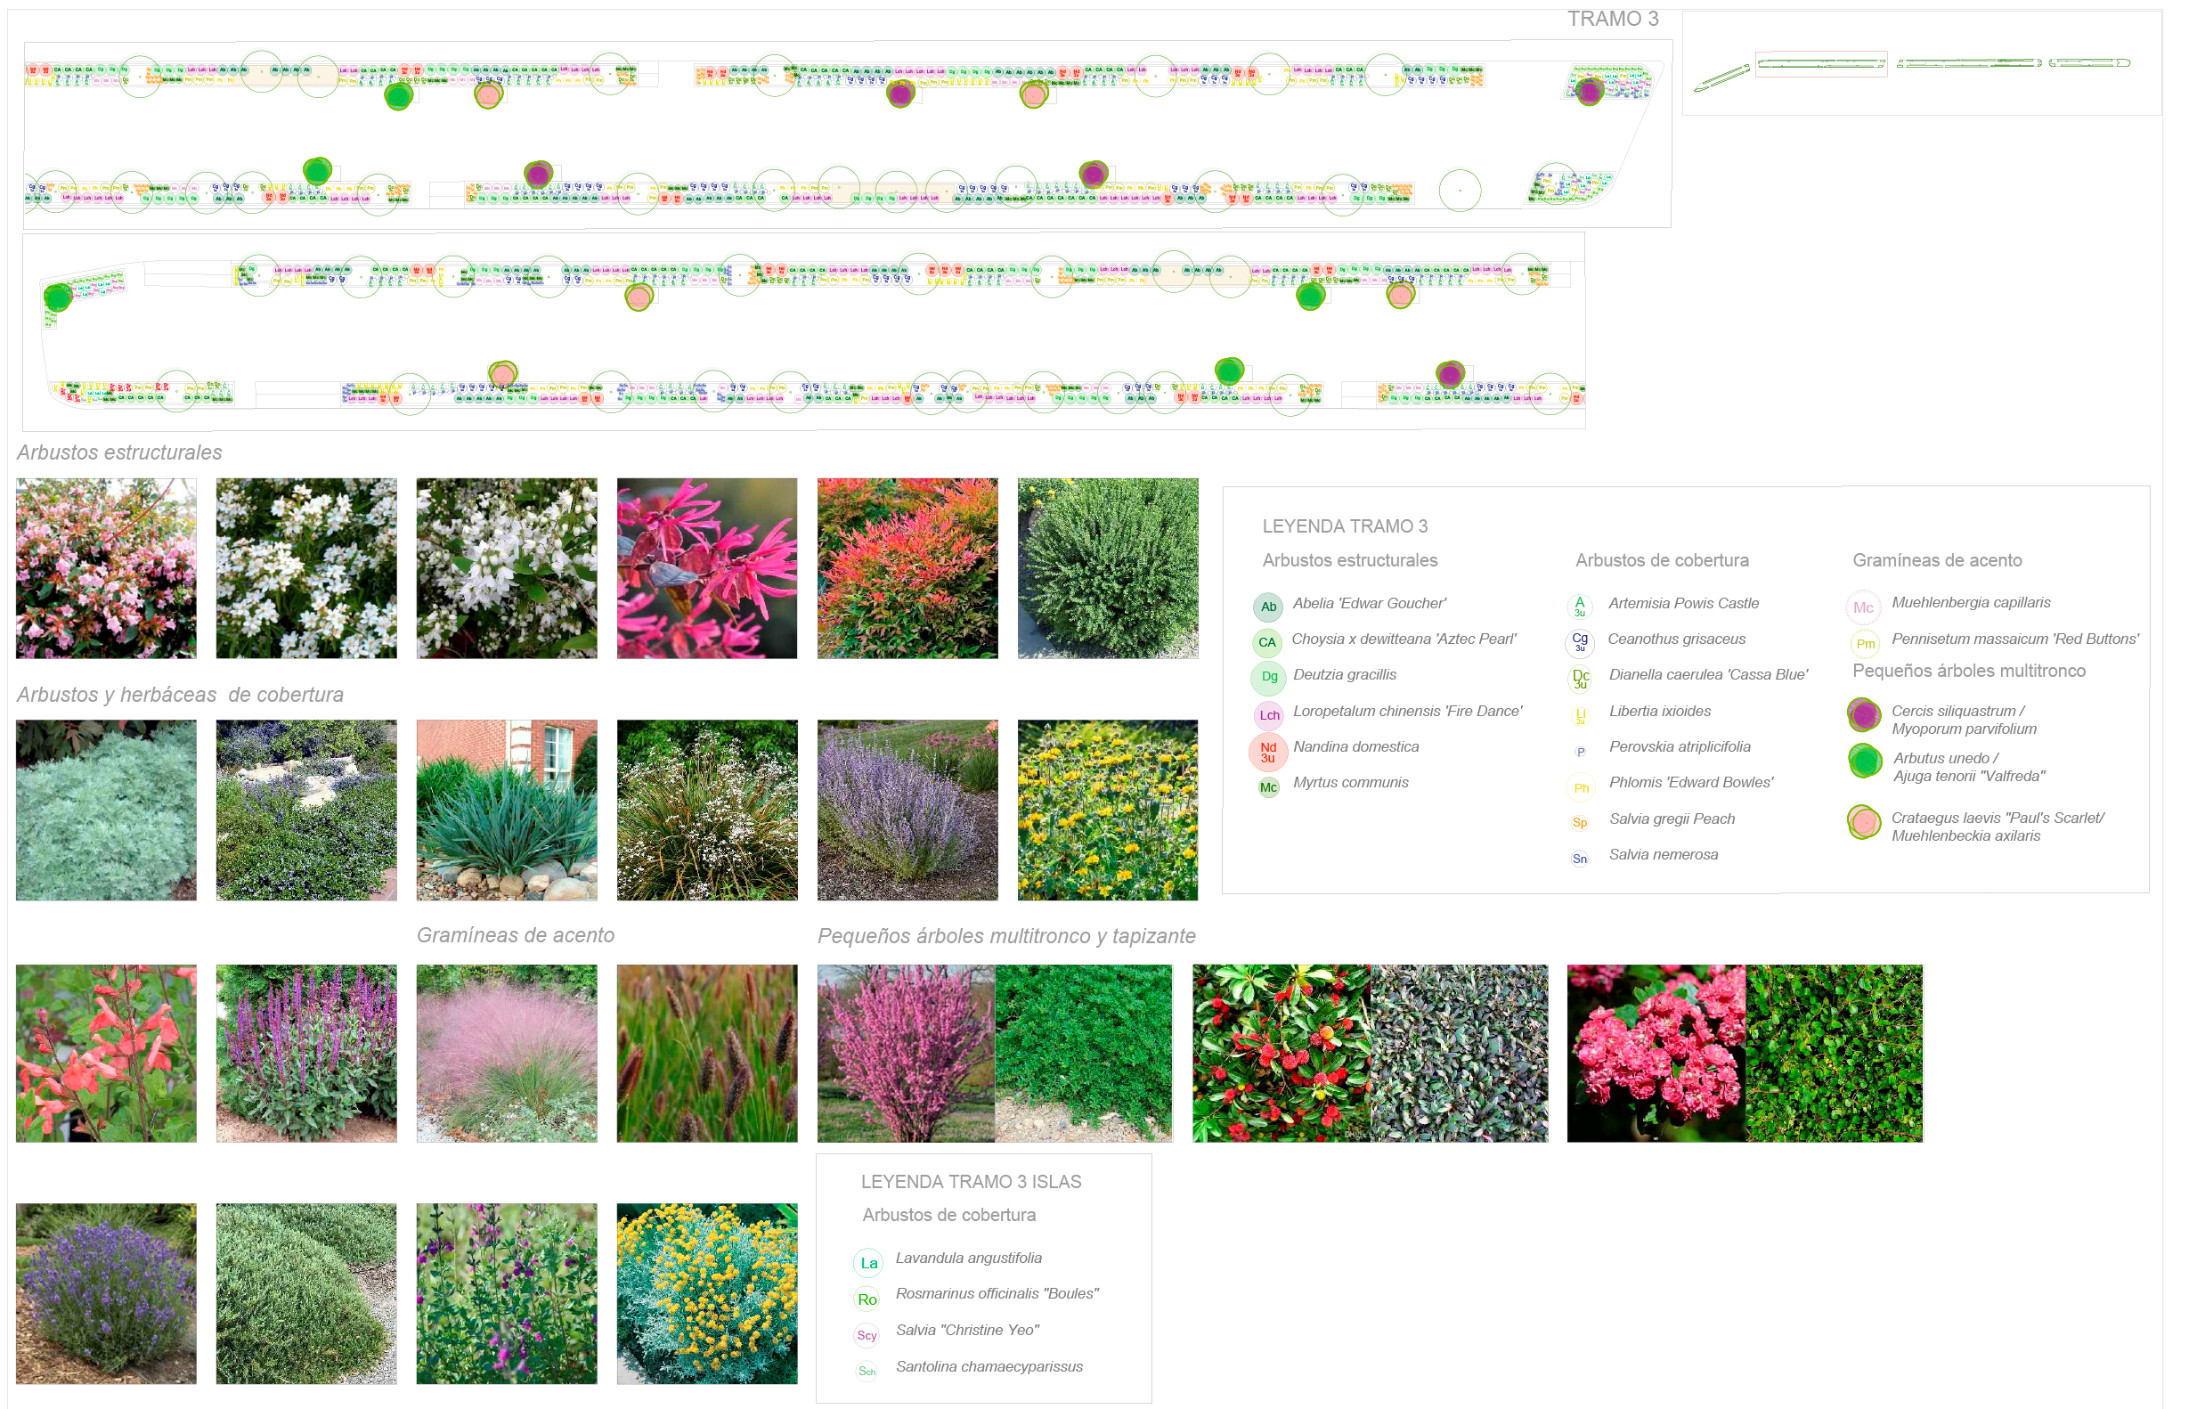Click the Deutzia 'Dg' legend icon

tap(1269, 677)
